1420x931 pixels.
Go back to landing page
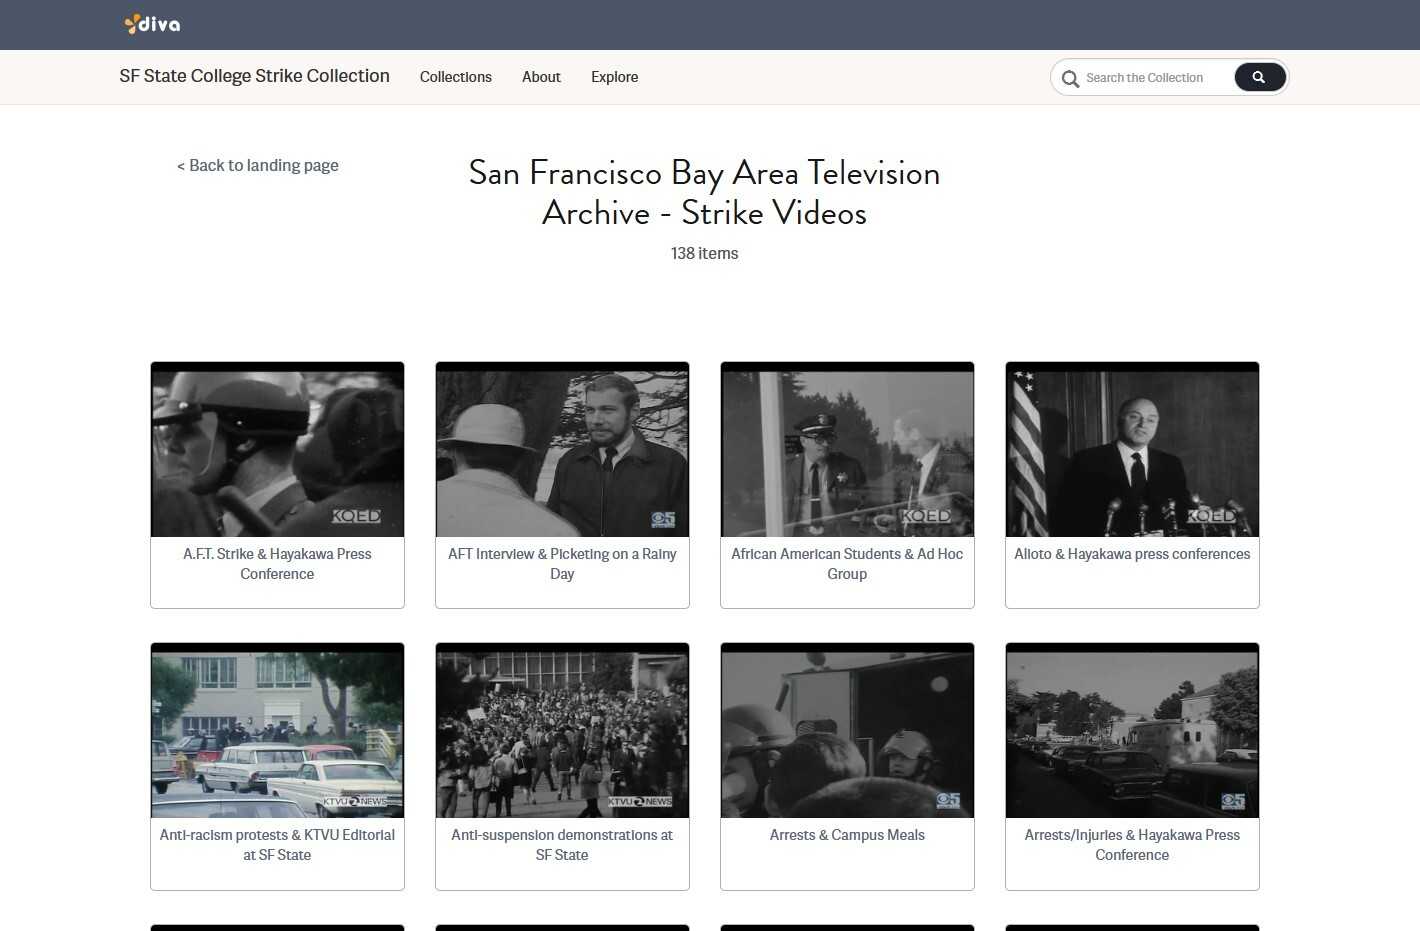(x=258, y=165)
